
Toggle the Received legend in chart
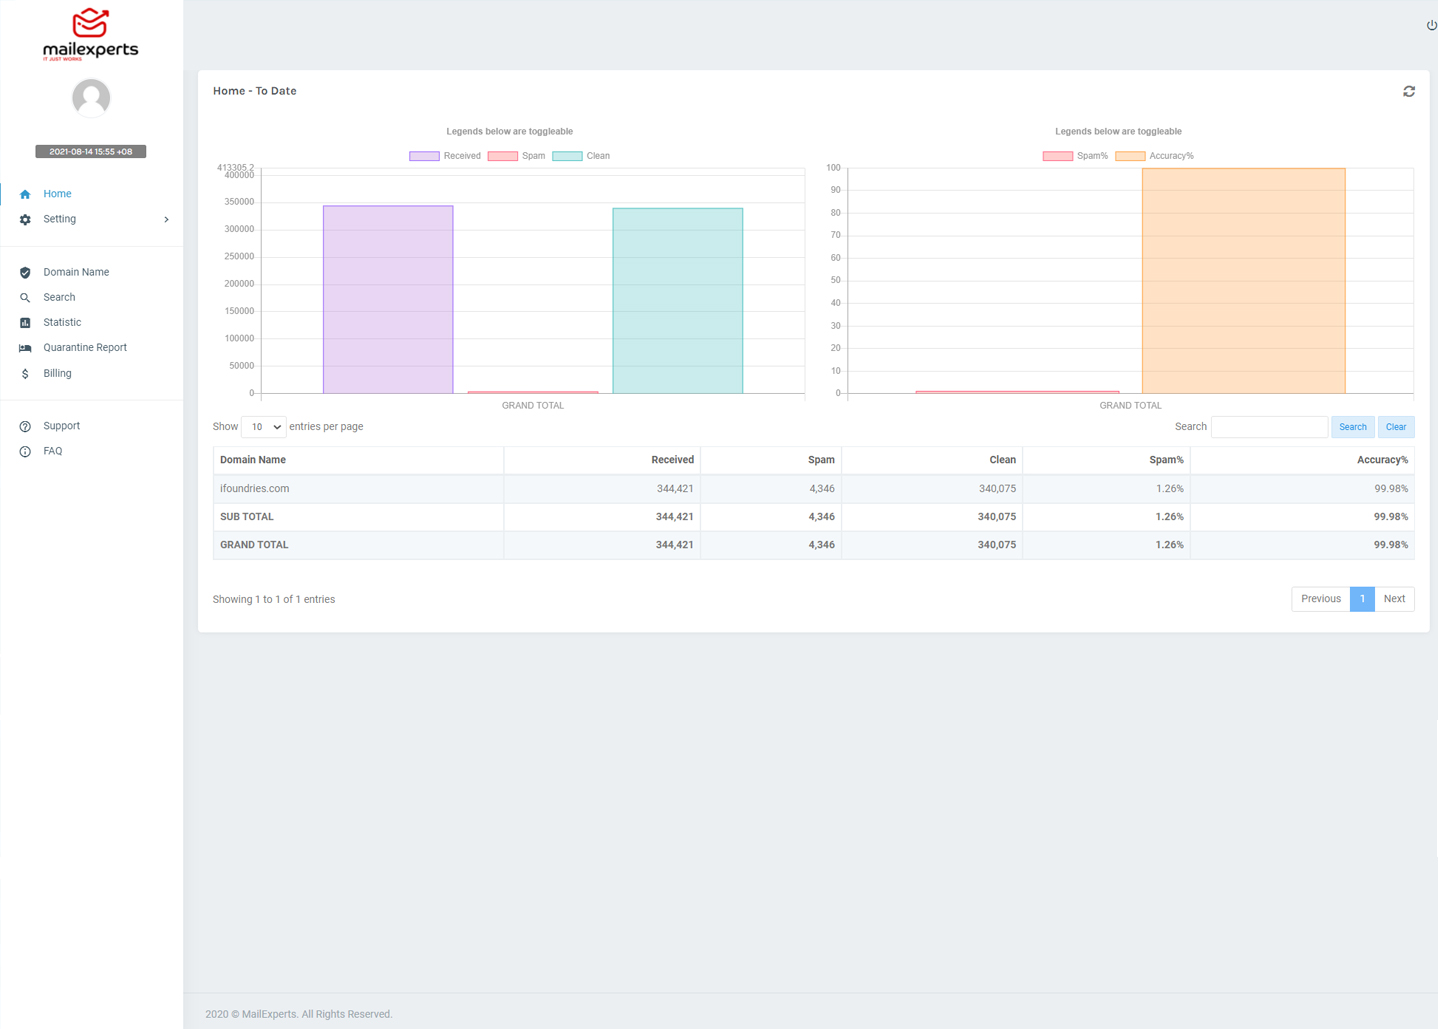[445, 156]
